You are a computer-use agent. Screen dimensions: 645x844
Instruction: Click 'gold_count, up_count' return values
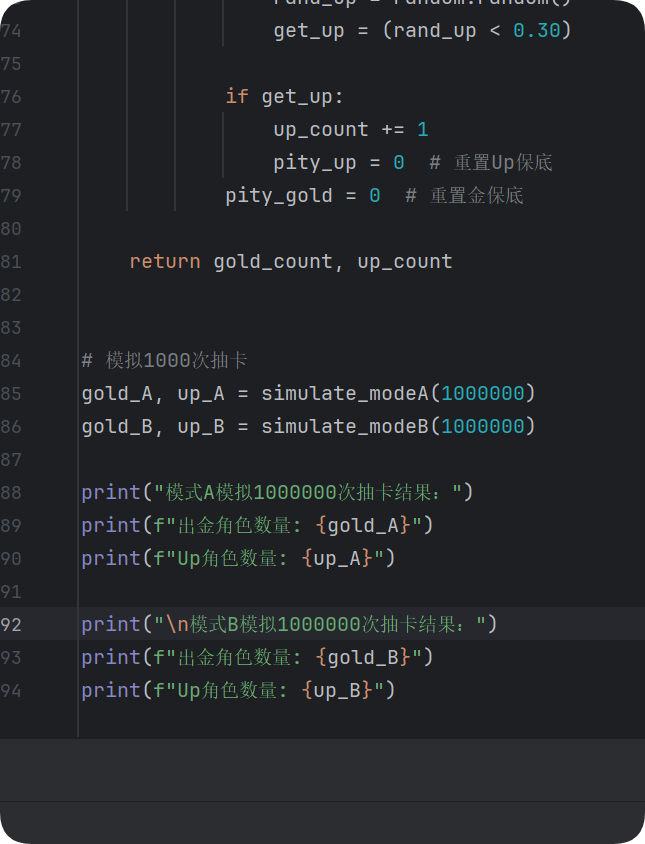coord(333,262)
